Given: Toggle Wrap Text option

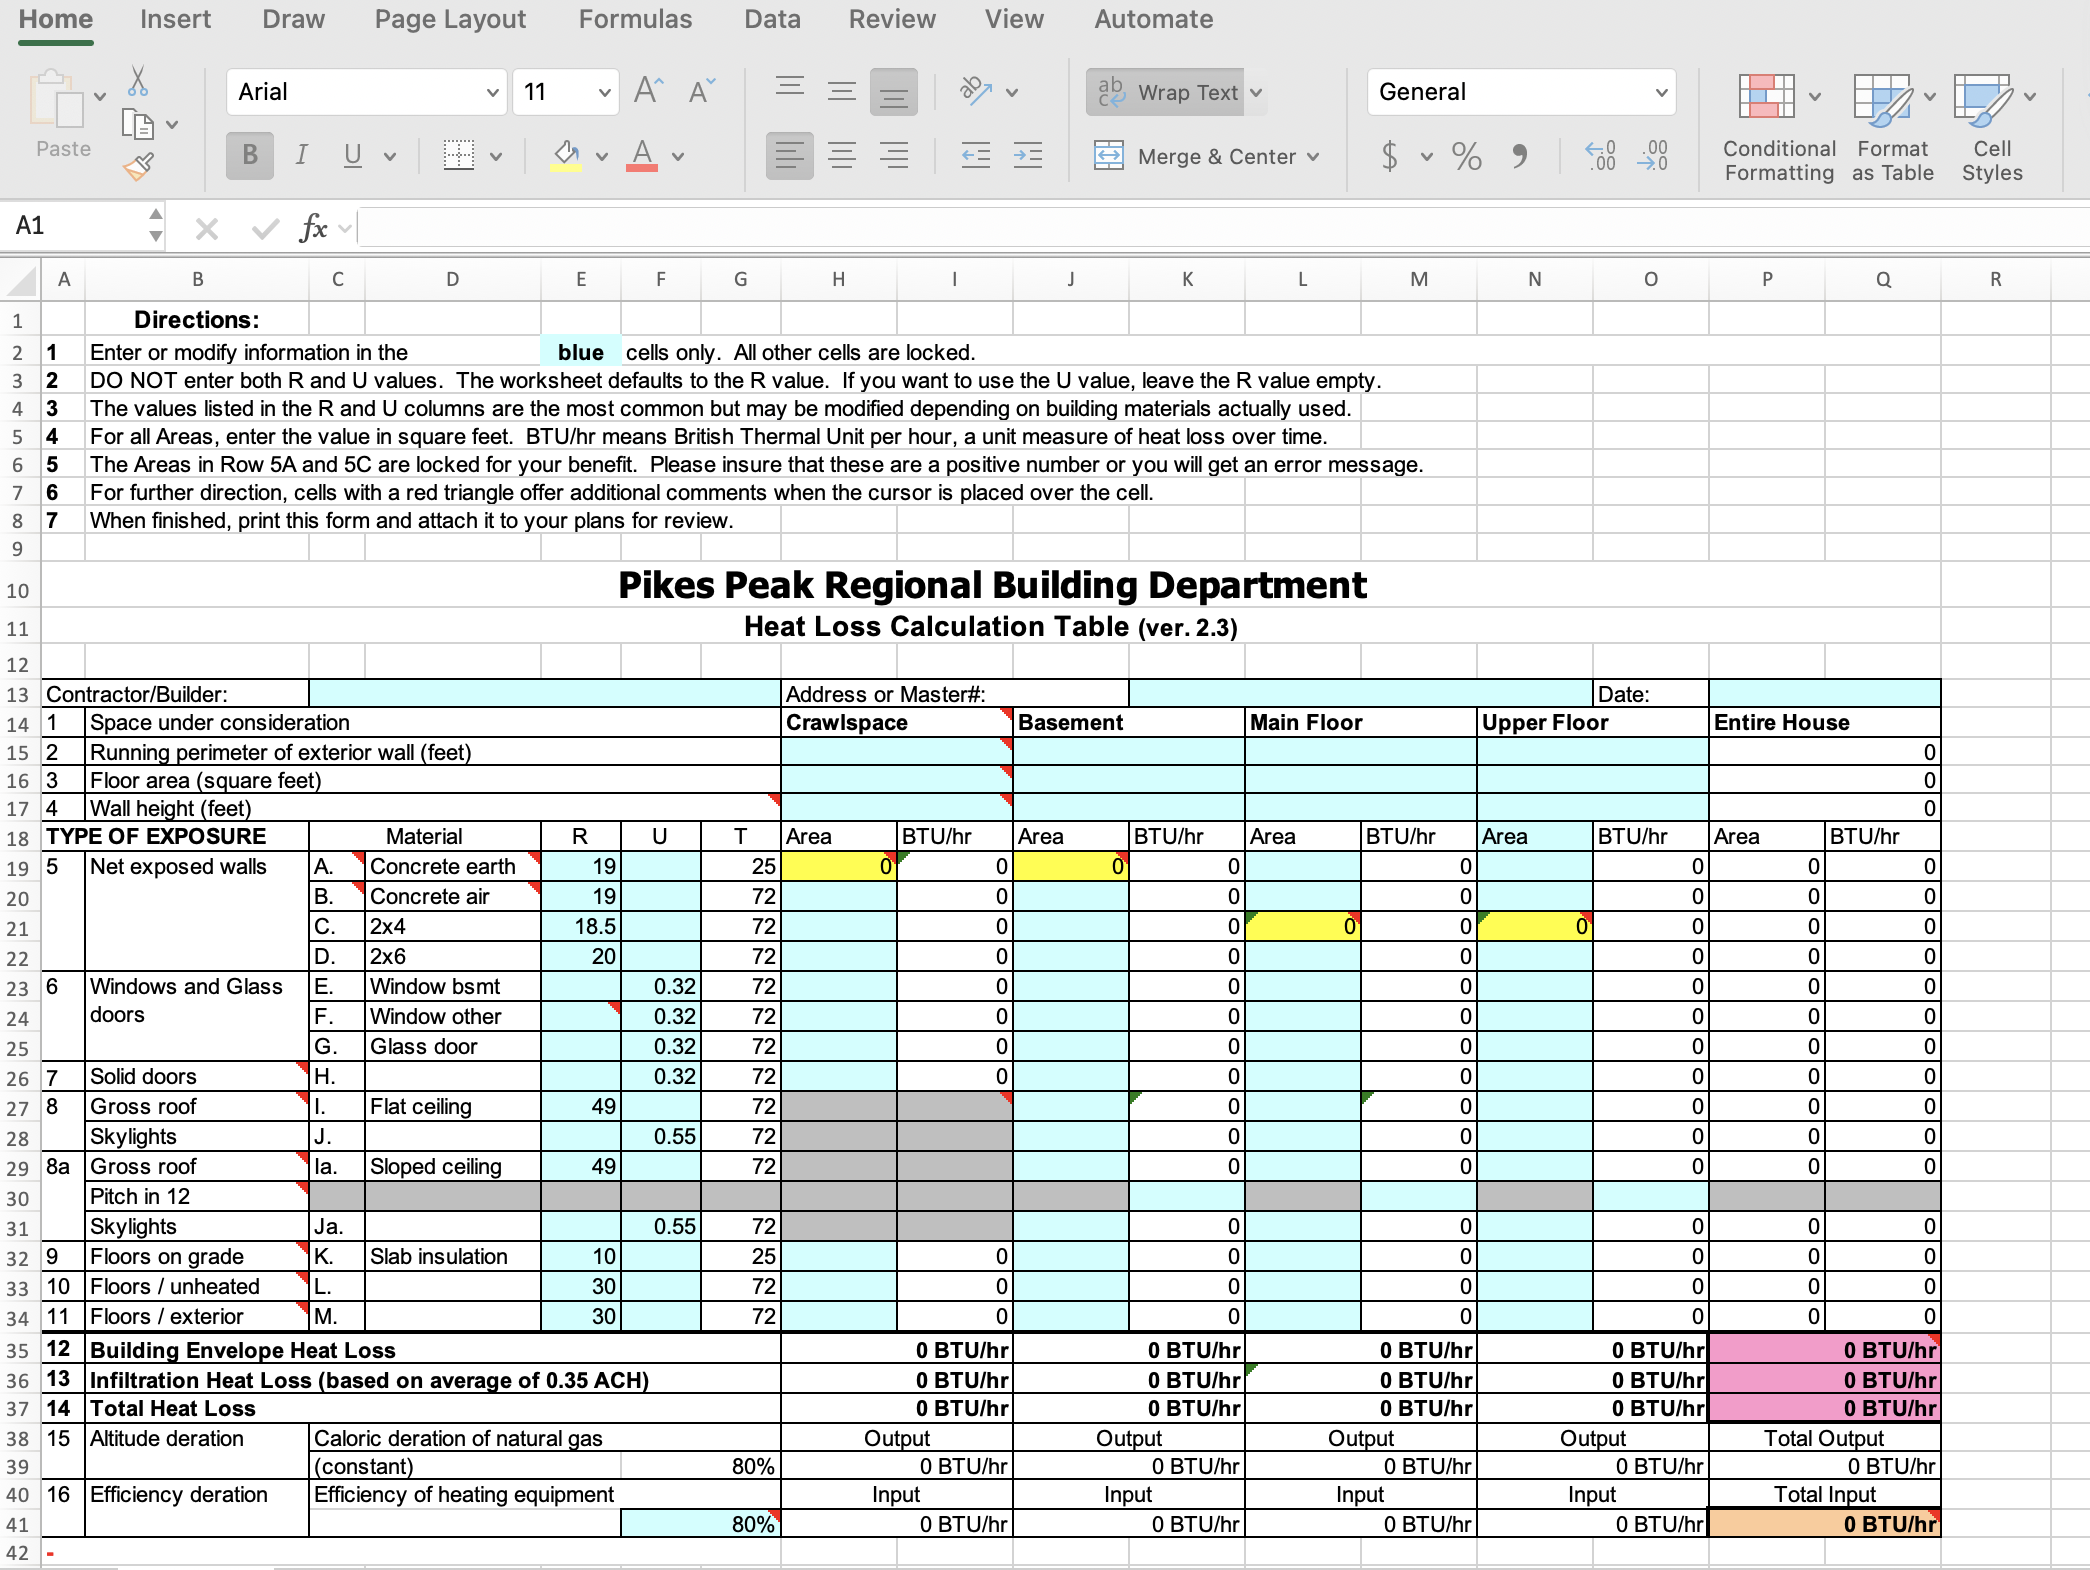Looking at the screenshot, I should (1166, 92).
